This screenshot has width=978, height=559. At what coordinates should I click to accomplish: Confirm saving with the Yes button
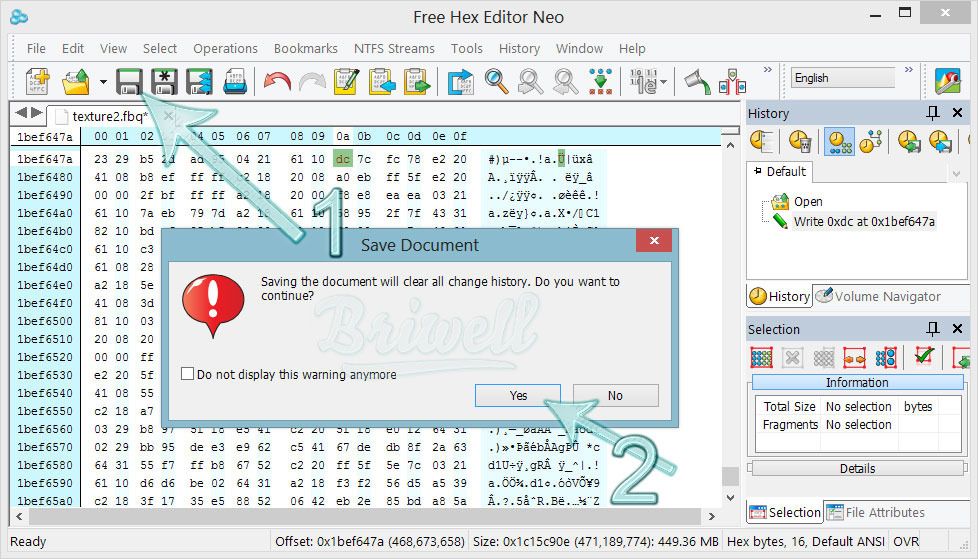[x=518, y=396]
